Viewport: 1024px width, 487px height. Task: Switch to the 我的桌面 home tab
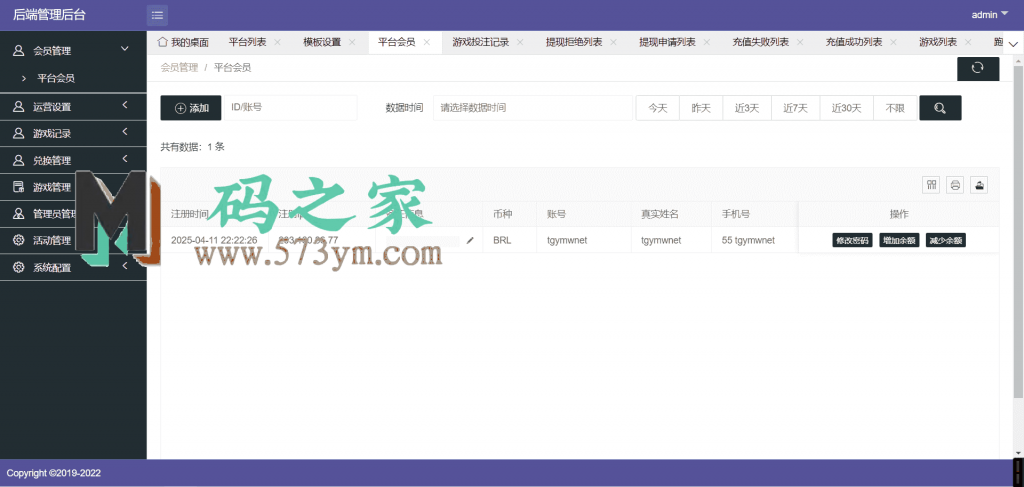[184, 42]
